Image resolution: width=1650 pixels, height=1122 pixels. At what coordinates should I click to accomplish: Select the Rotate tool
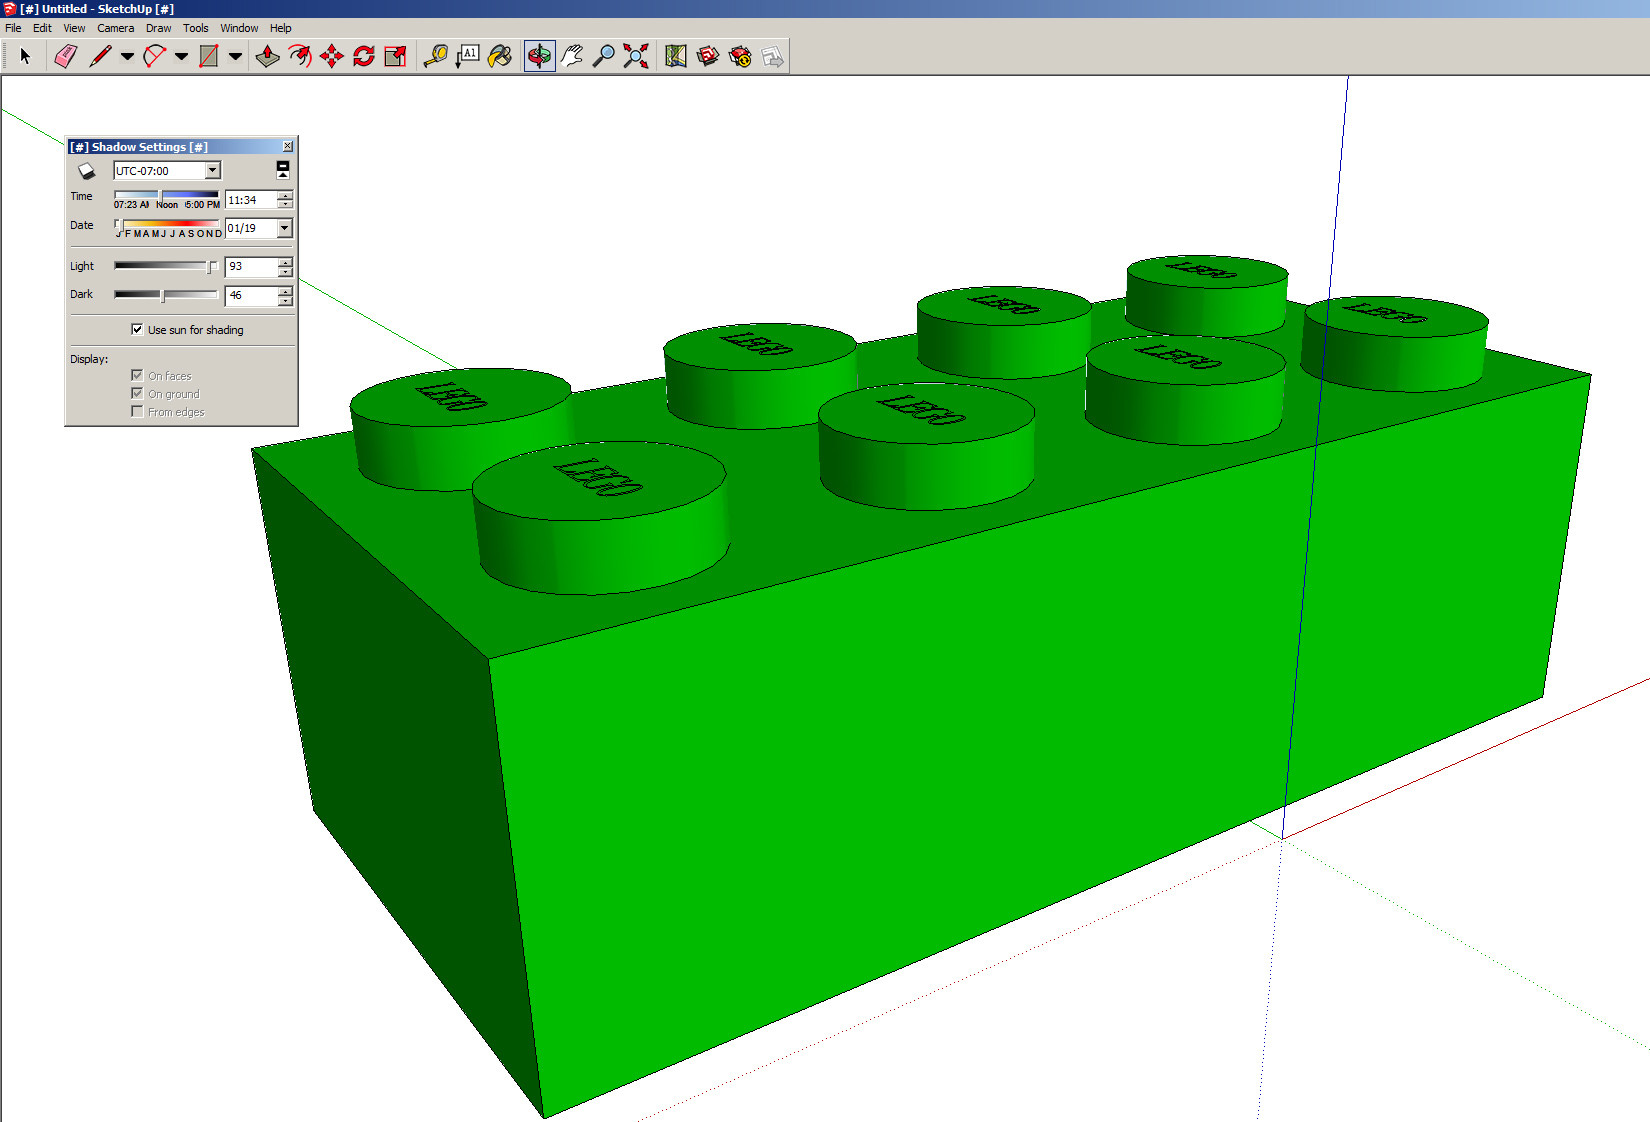363,56
